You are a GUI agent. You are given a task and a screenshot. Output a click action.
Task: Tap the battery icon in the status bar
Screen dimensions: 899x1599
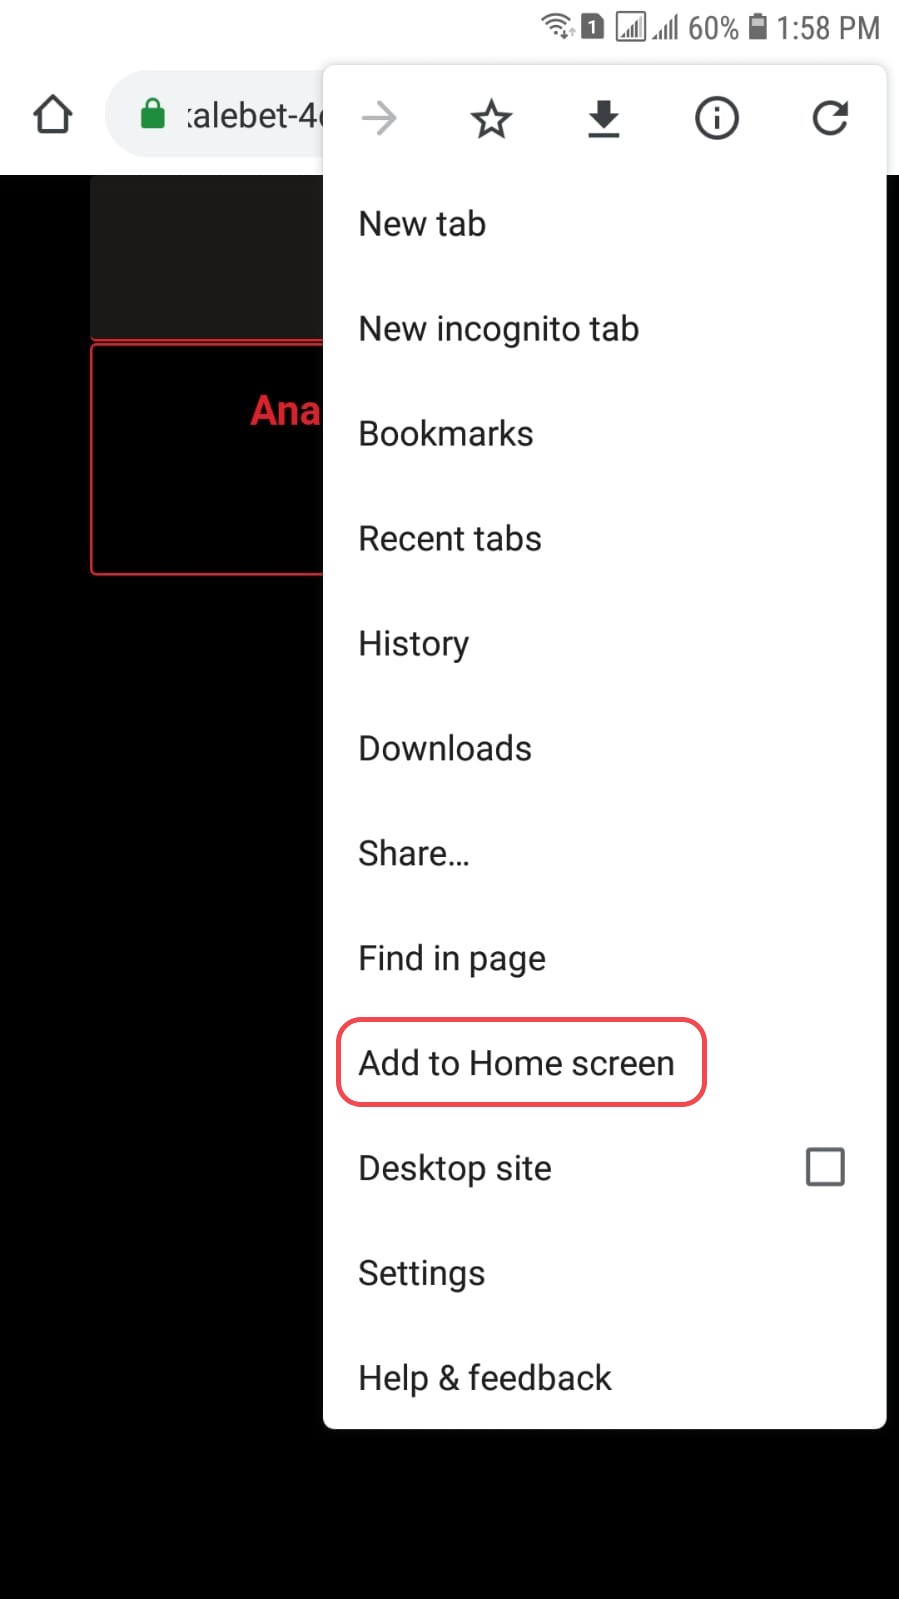[x=758, y=26]
